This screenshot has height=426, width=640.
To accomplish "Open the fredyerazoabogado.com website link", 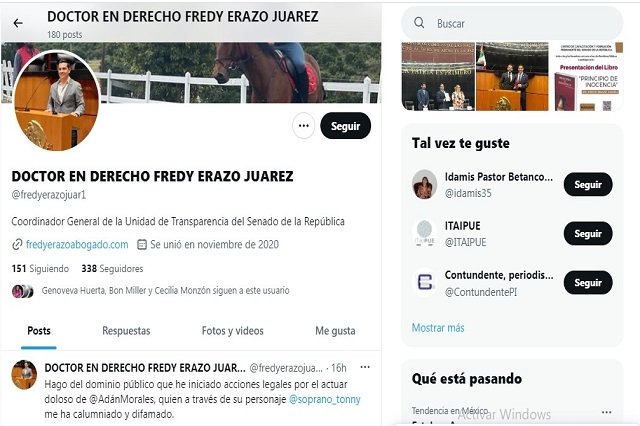I will (x=77, y=244).
